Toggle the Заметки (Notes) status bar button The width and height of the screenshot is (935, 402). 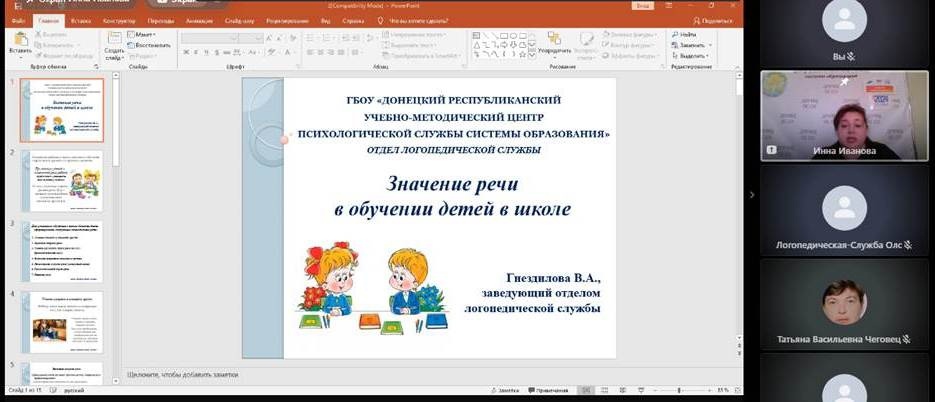point(505,390)
